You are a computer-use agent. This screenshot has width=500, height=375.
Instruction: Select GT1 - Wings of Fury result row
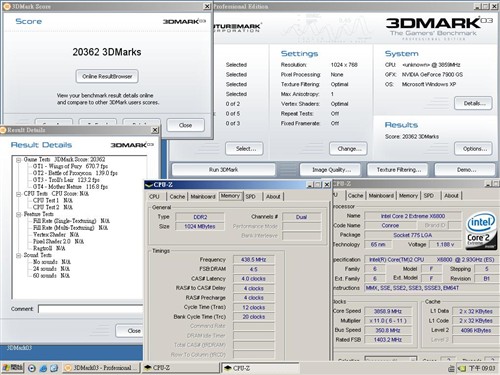point(70,166)
